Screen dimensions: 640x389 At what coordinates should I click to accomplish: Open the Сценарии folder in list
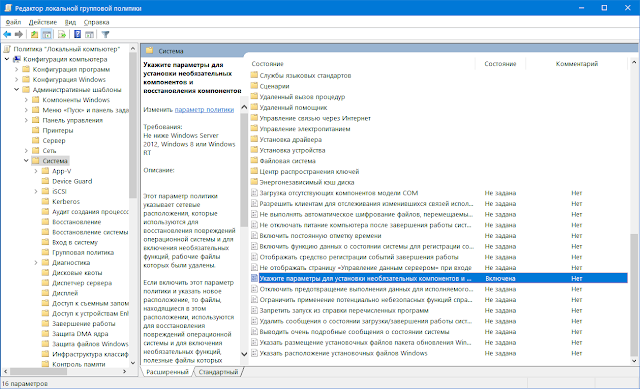click(x=274, y=86)
